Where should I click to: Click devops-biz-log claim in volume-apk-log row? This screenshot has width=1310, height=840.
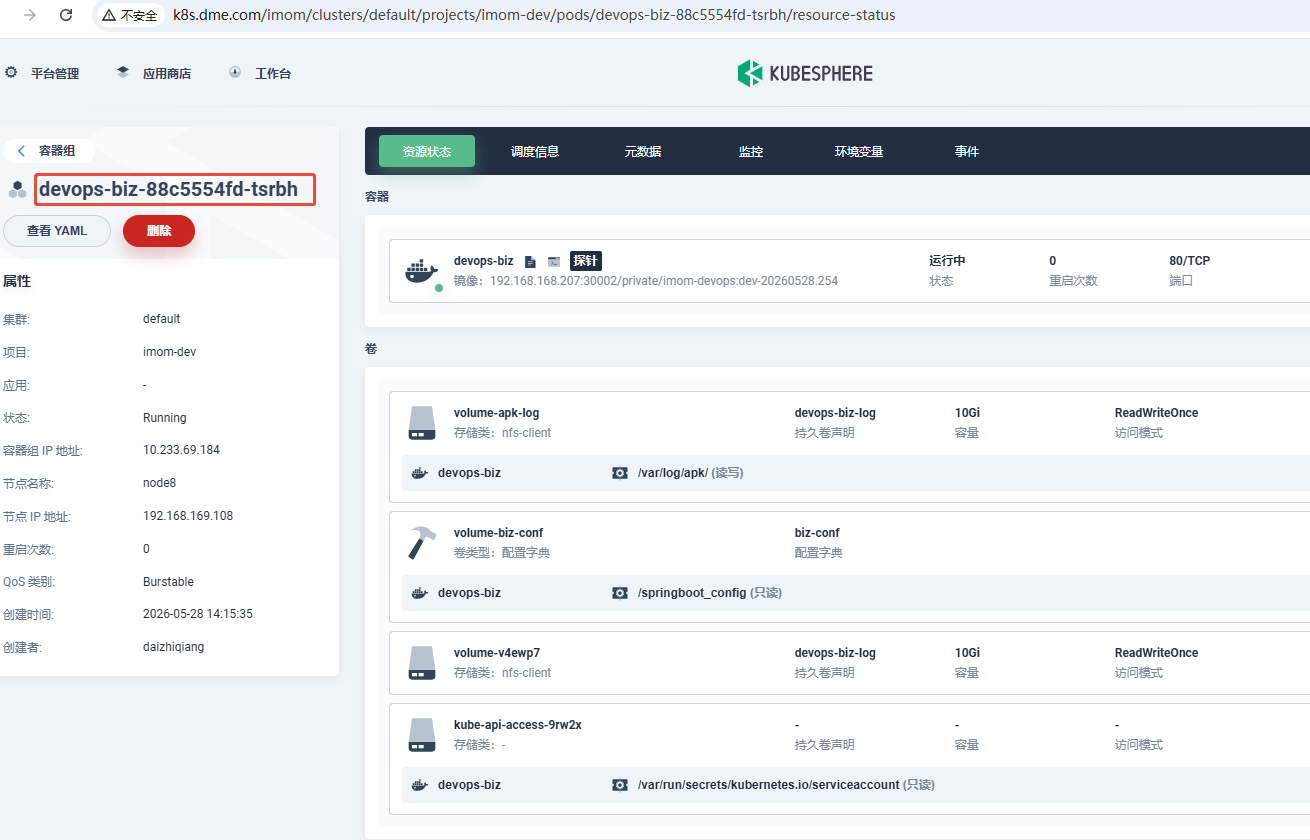(835, 413)
